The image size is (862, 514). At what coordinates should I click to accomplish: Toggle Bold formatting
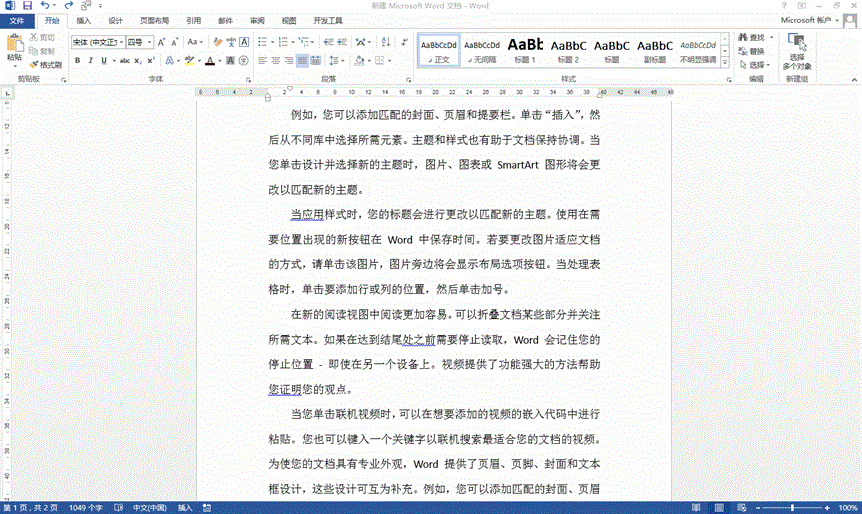tap(76, 61)
